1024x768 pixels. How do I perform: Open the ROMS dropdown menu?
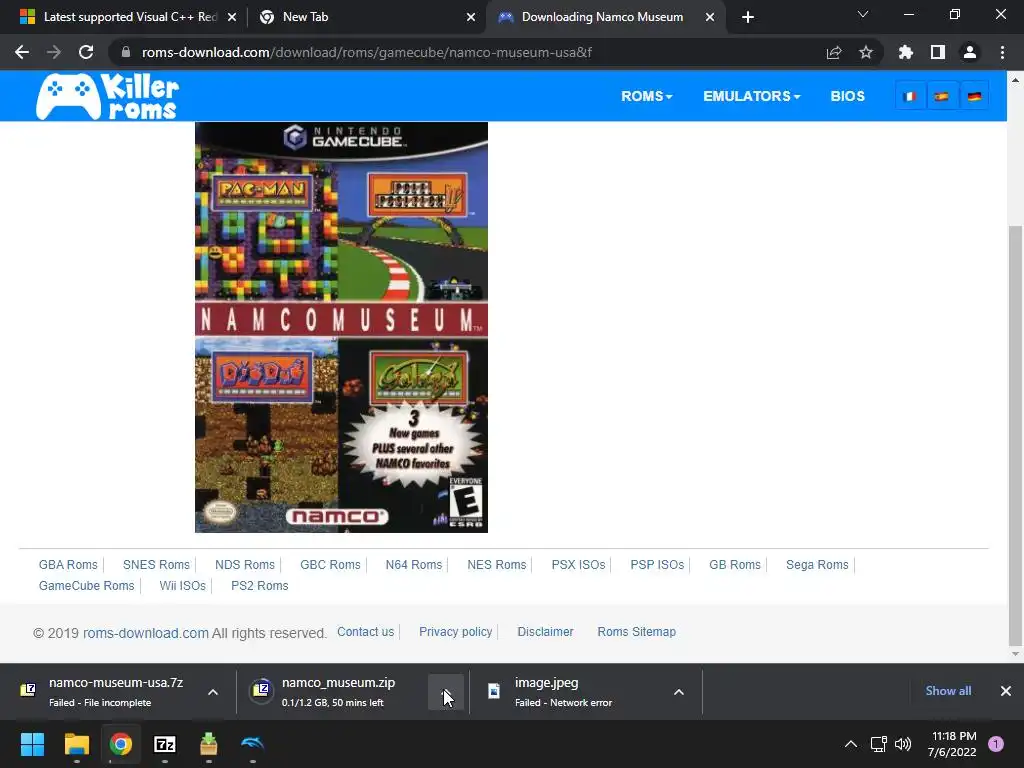[647, 96]
